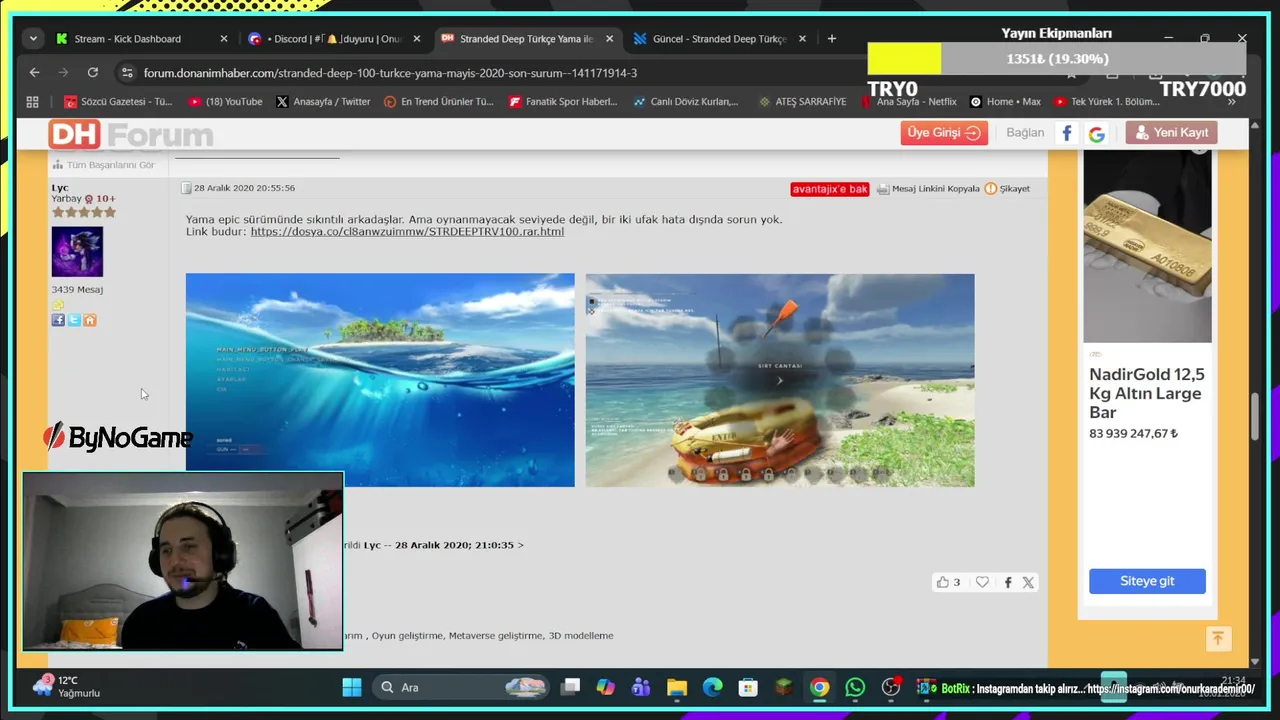Open weather widget showing 12°C

66,686
